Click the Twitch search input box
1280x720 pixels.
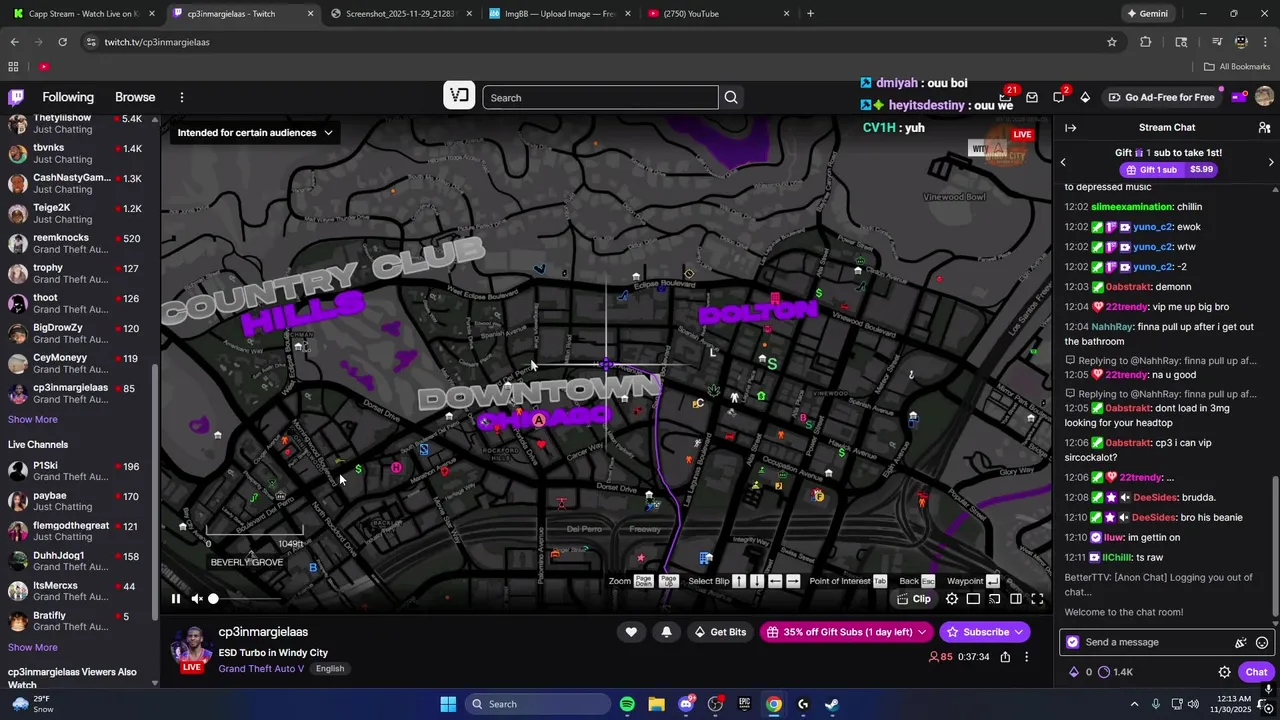[x=600, y=97]
